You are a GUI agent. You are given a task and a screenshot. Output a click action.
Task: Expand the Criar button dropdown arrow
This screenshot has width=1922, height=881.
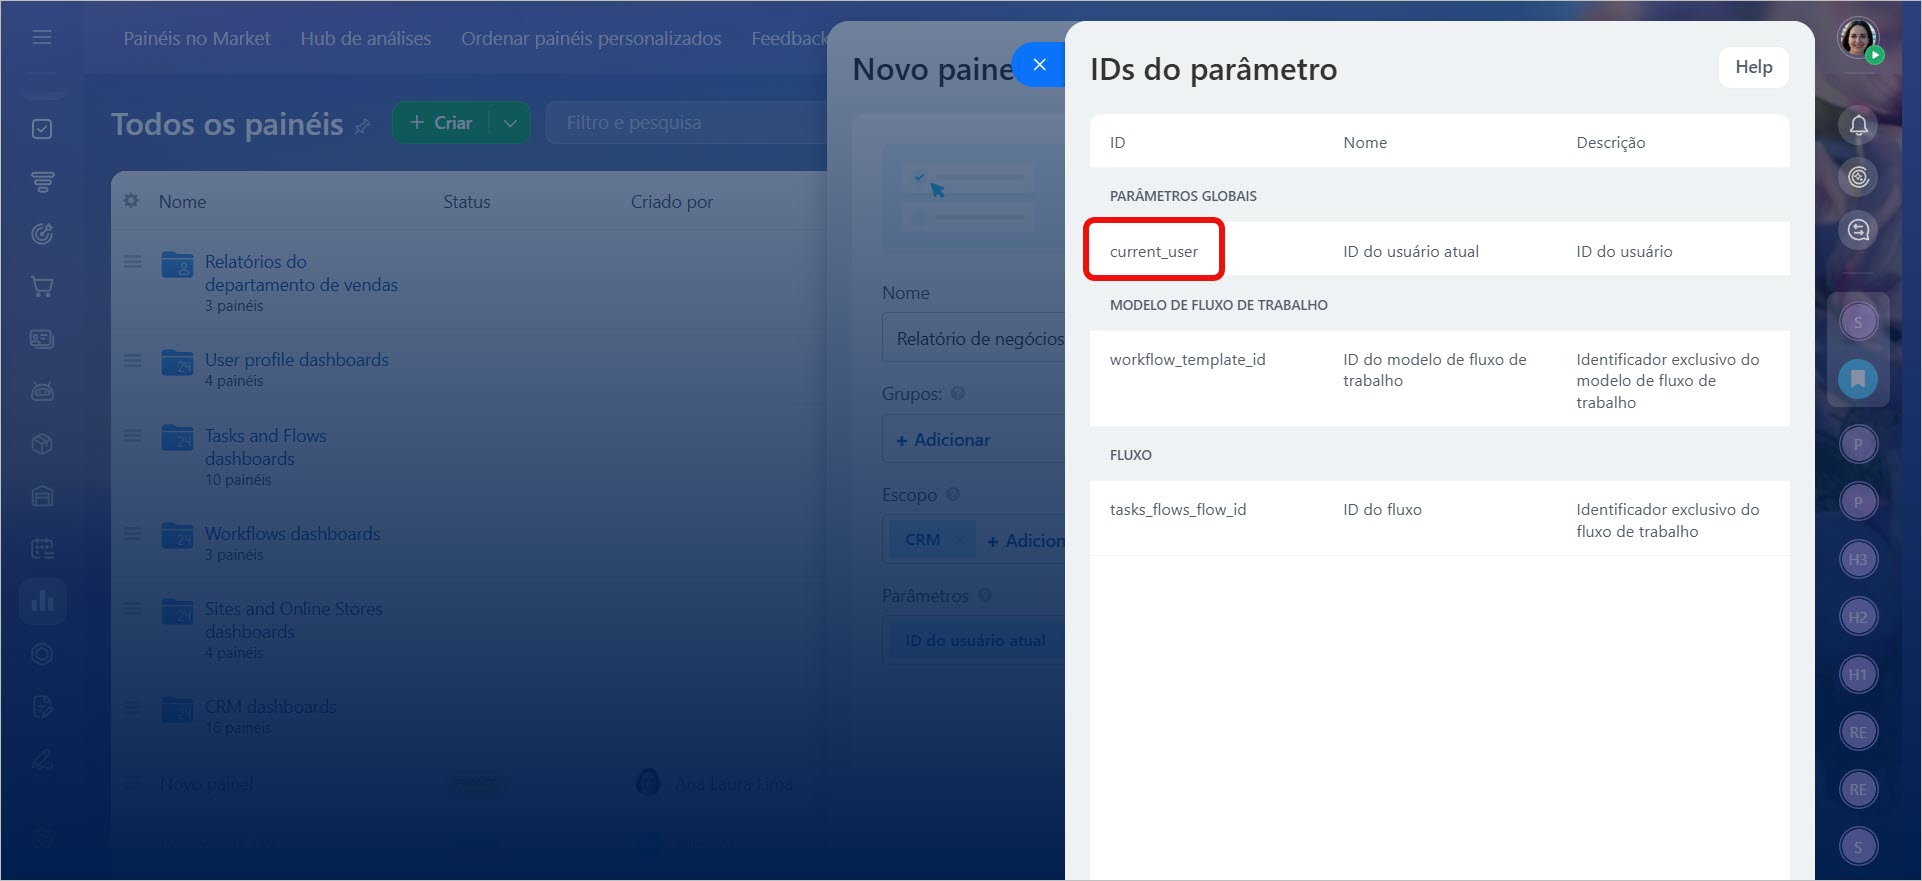click(x=510, y=123)
